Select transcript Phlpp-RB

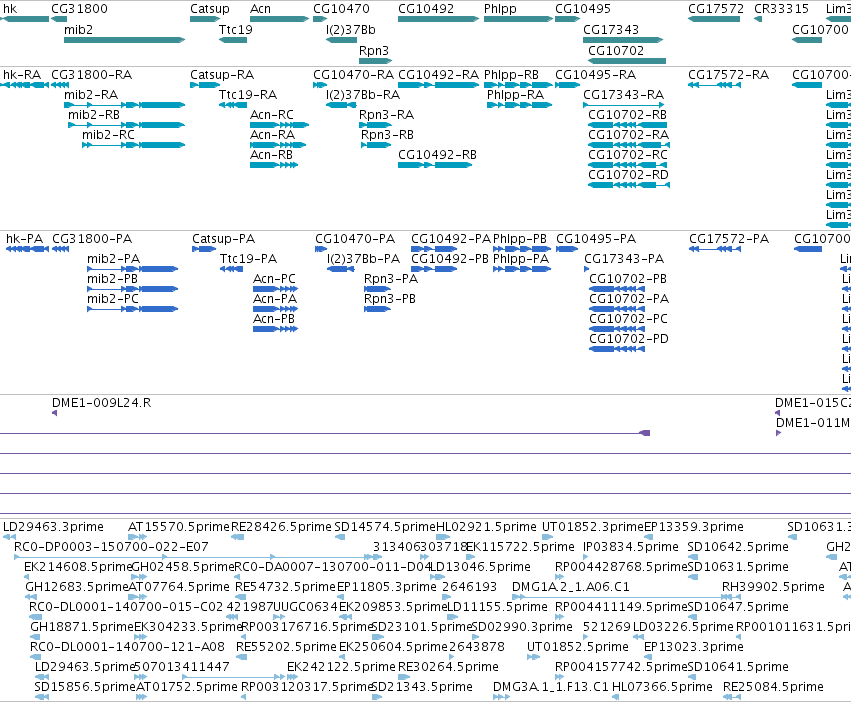coord(518,85)
